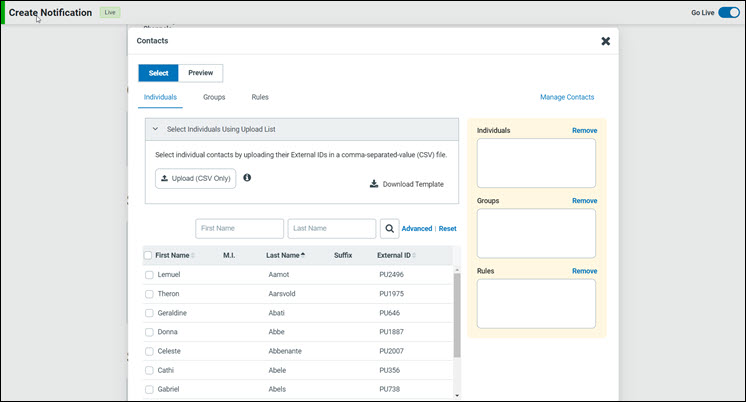
Task: Toggle the Go Live switch
Action: 727,13
